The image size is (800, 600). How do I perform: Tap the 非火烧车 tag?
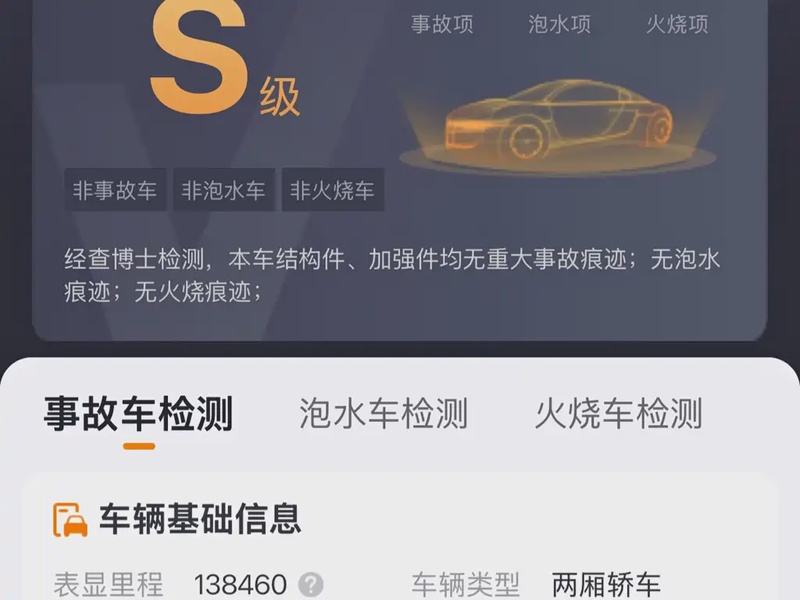point(332,190)
